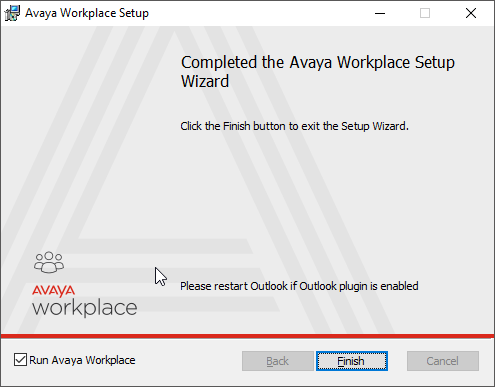This screenshot has width=495, height=387.
Task: Click the installer icon in title bar
Action: click(x=12, y=13)
